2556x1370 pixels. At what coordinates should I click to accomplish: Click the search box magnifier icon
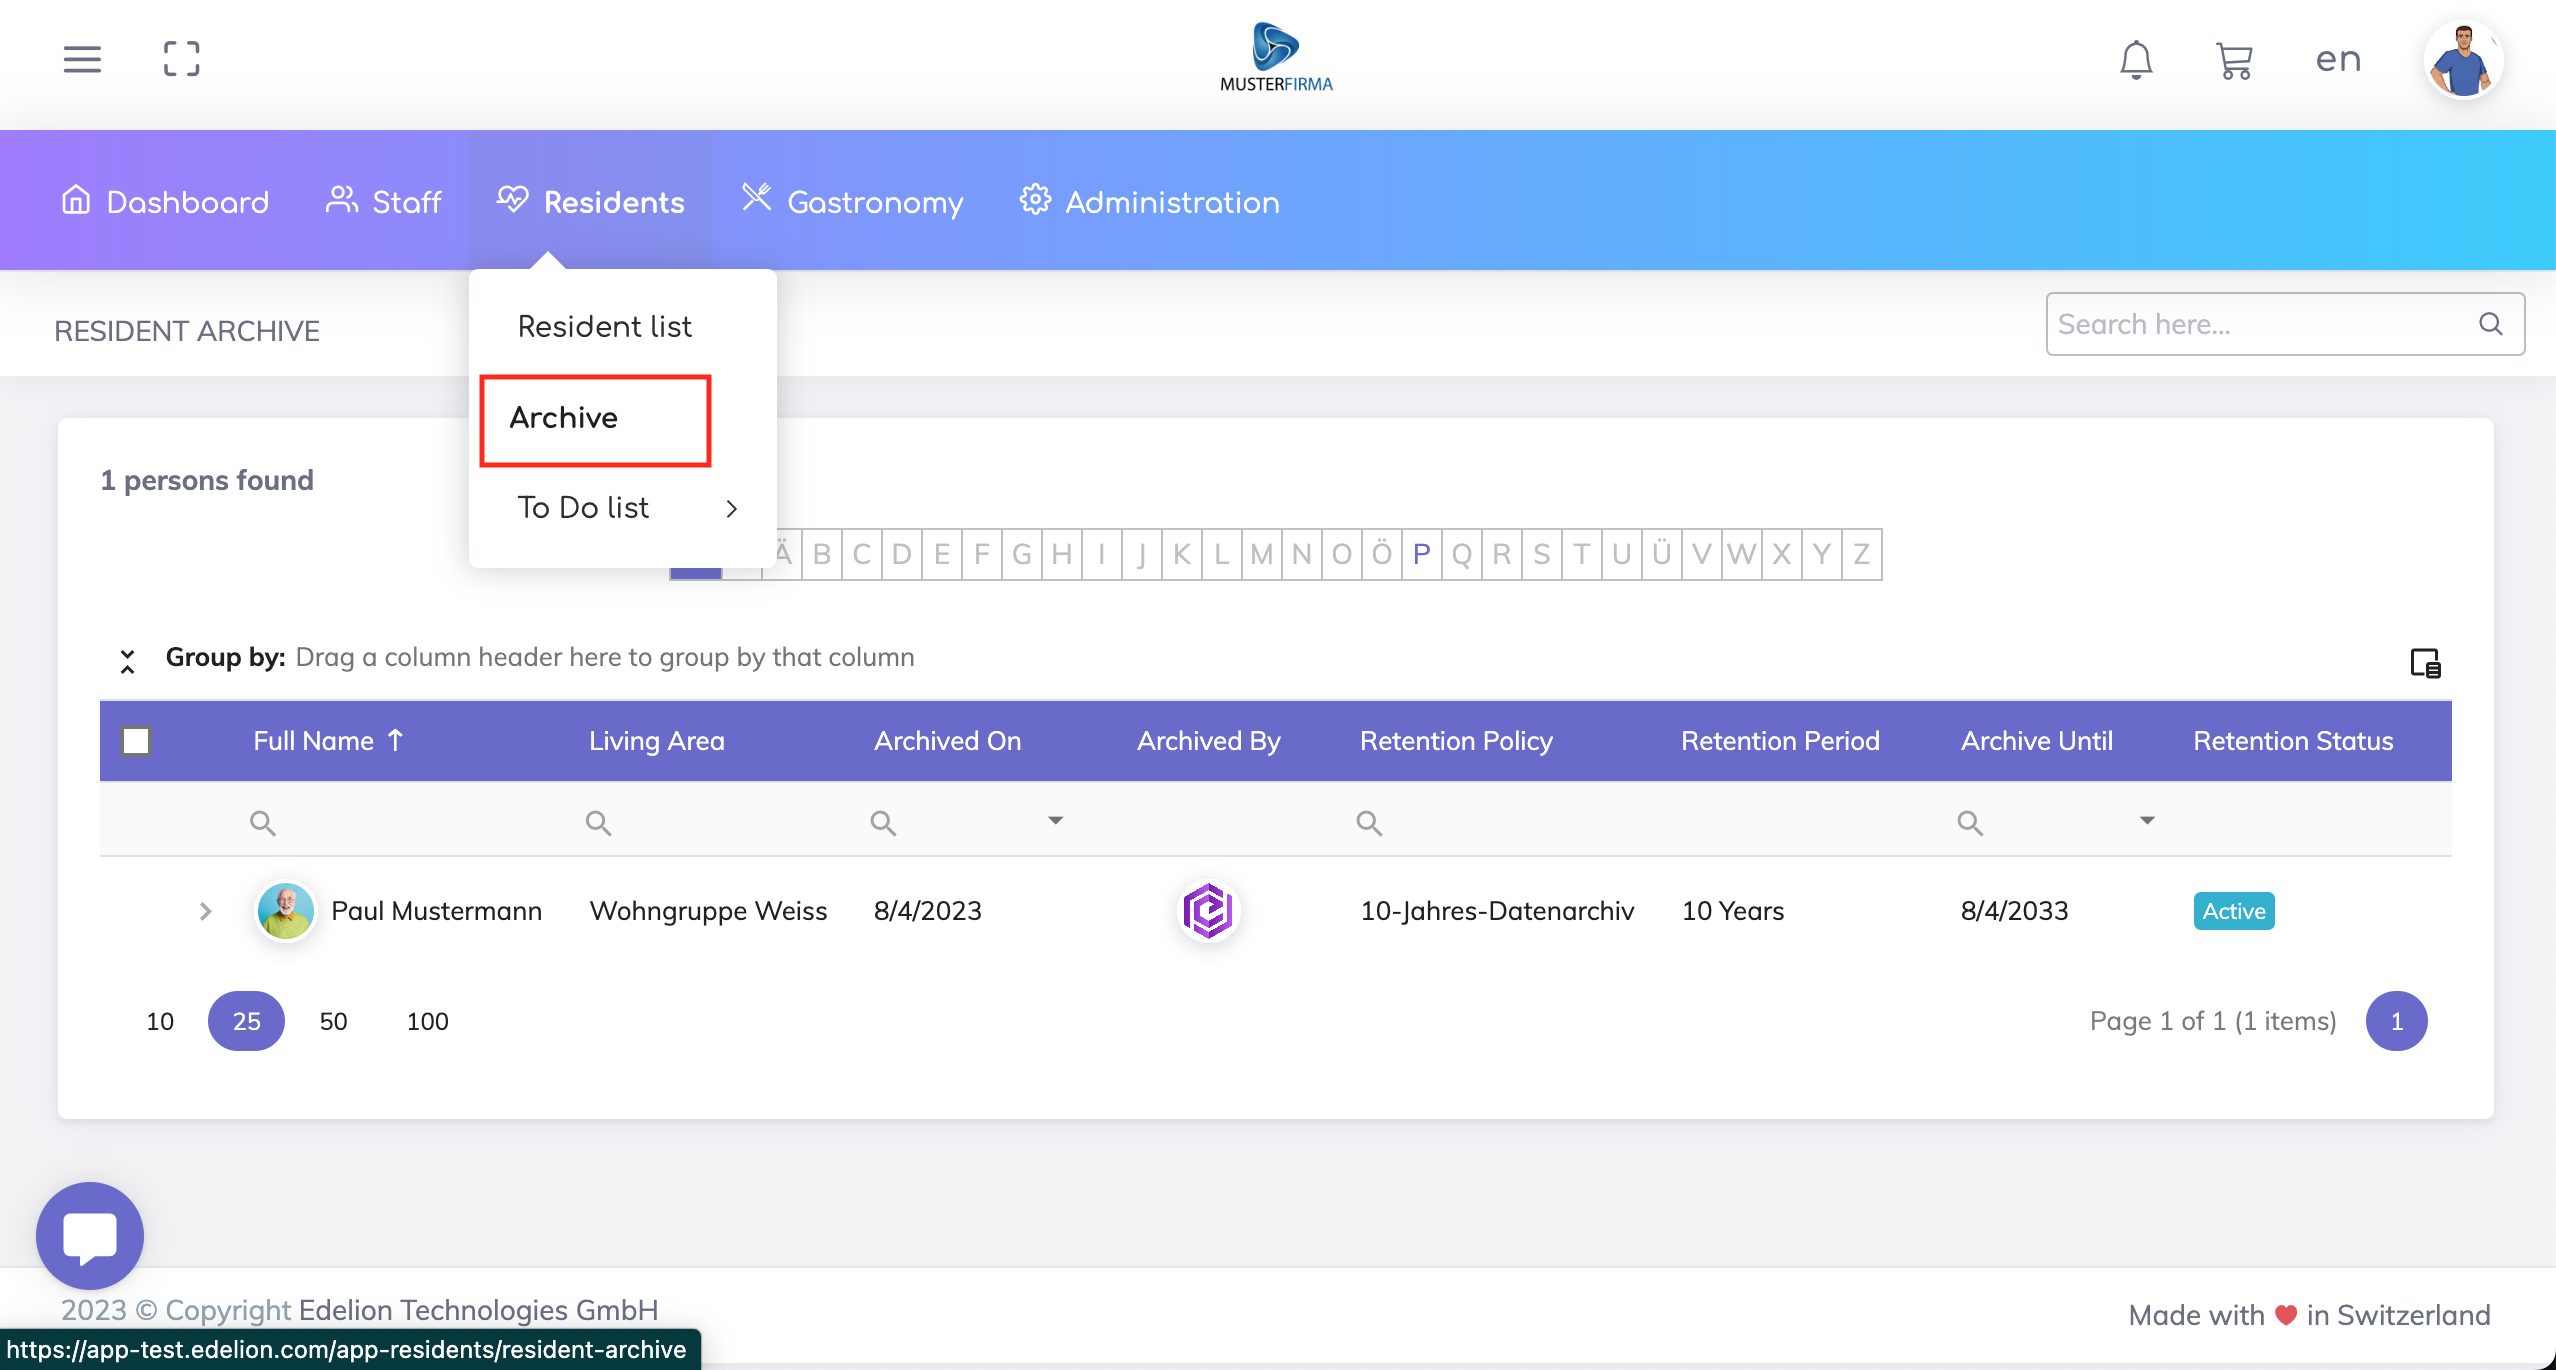click(x=2491, y=324)
